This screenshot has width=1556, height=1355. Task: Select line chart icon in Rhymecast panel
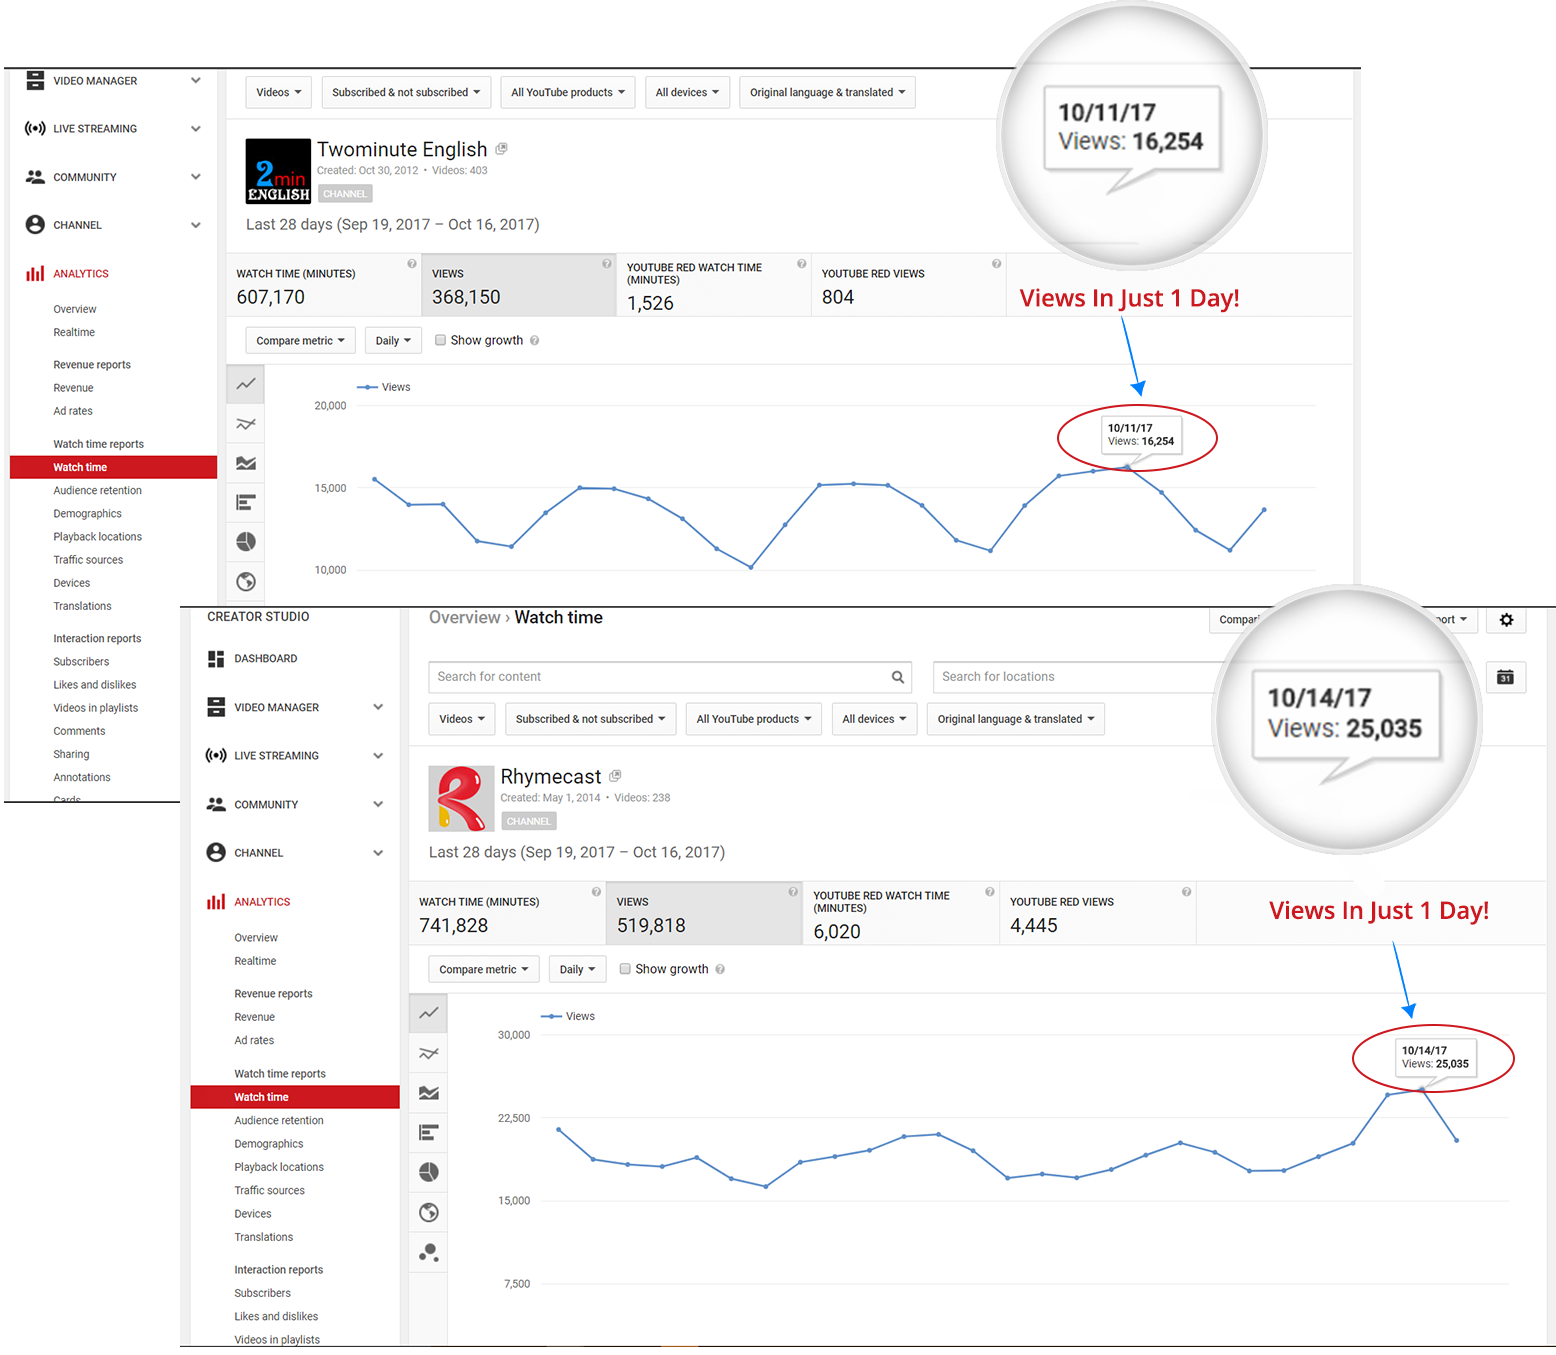[x=429, y=1013]
